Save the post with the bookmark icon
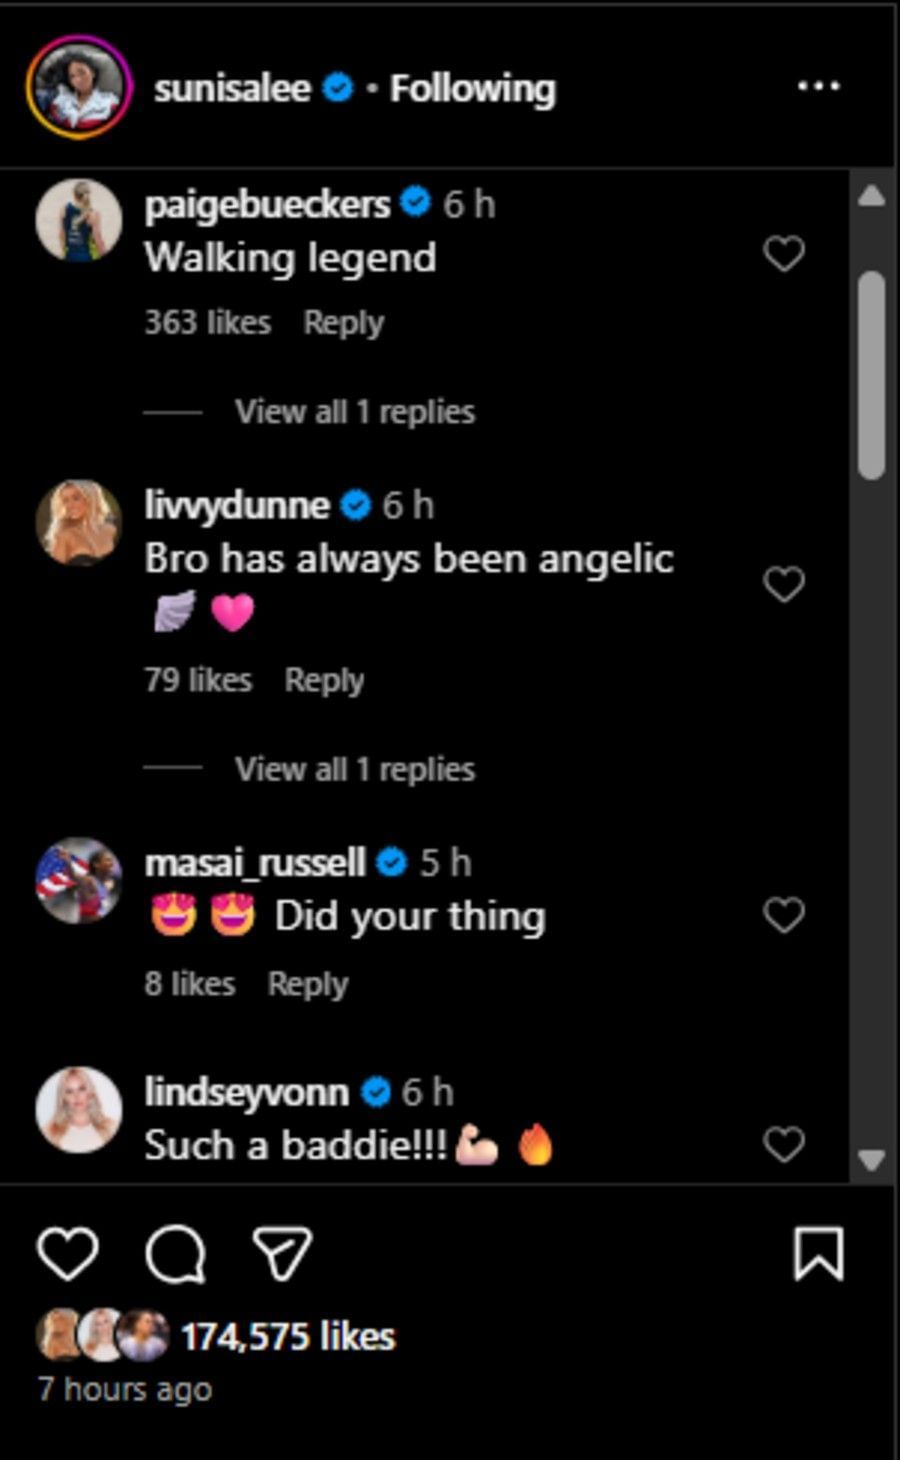Viewport: 900px width, 1460px height. pos(819,1253)
